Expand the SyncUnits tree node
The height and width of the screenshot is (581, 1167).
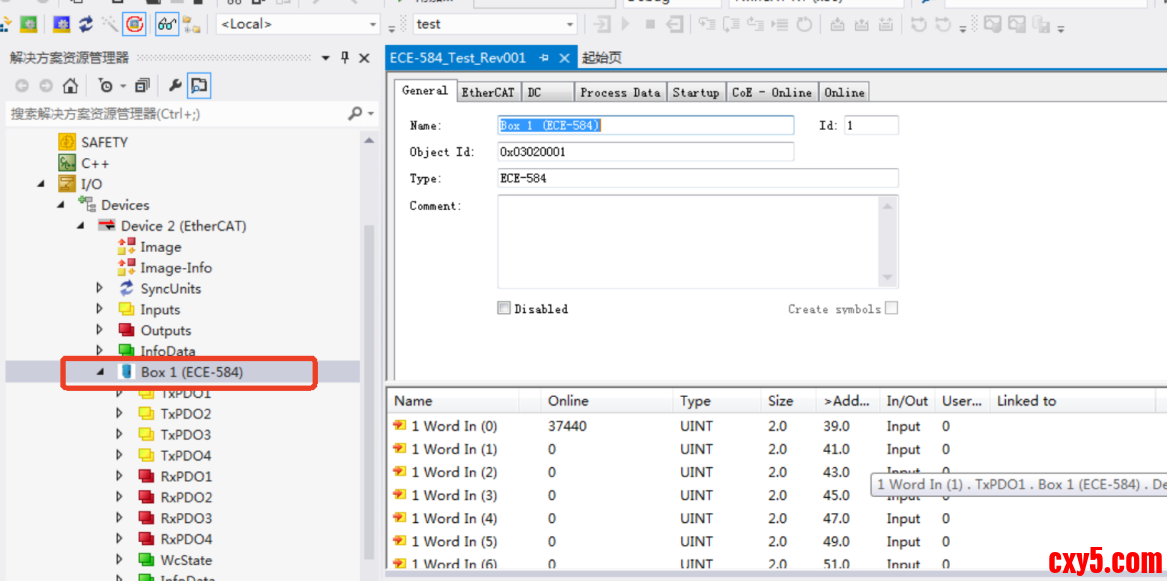pos(99,288)
